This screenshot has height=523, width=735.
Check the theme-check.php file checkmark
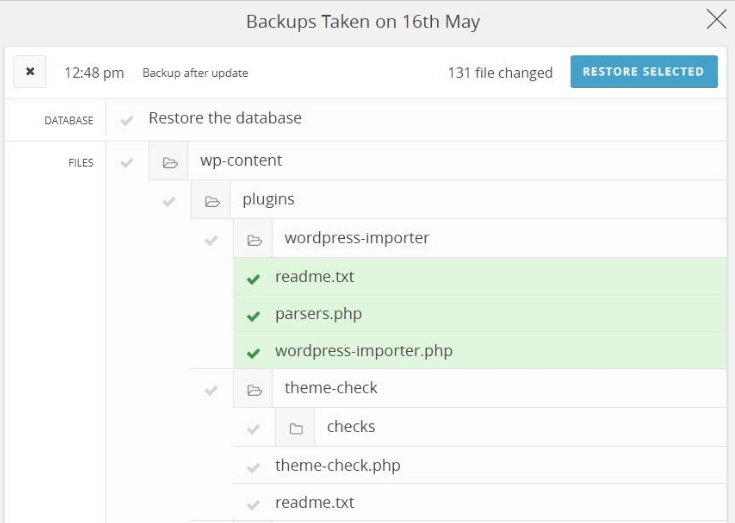point(253,467)
